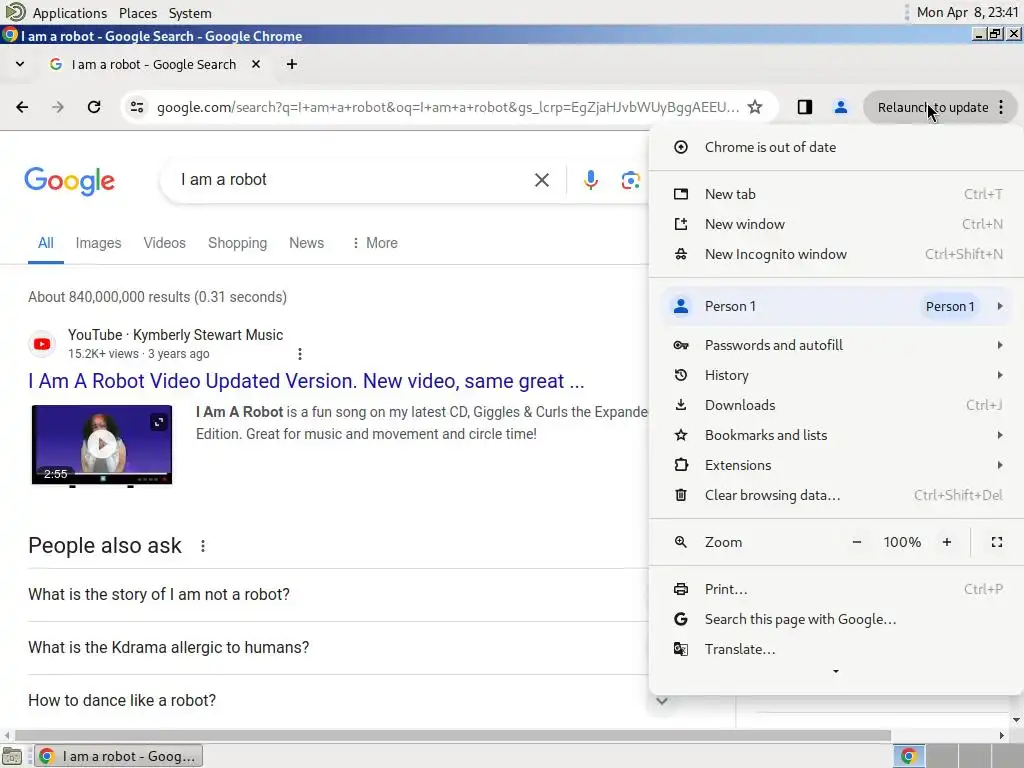The image size is (1024, 768).
Task: Expand Bookmarks and lists submenu
Action: click(x=836, y=435)
